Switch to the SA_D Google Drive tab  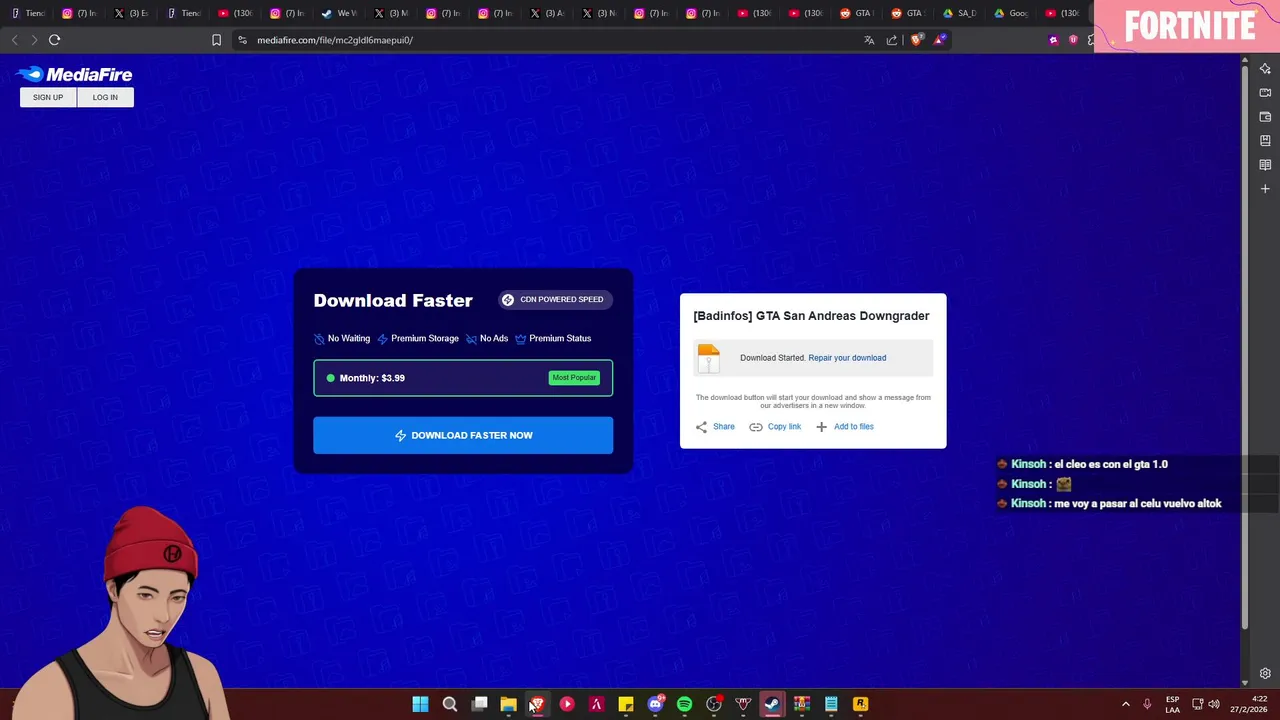[960, 13]
